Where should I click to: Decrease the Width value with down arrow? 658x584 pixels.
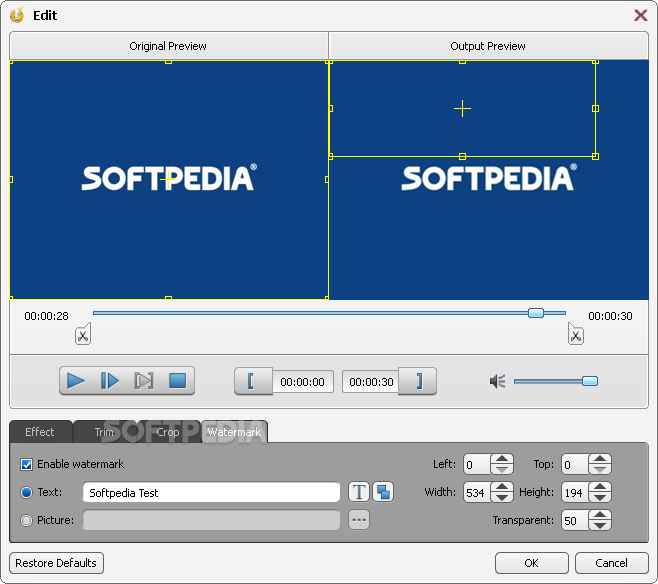click(x=502, y=497)
